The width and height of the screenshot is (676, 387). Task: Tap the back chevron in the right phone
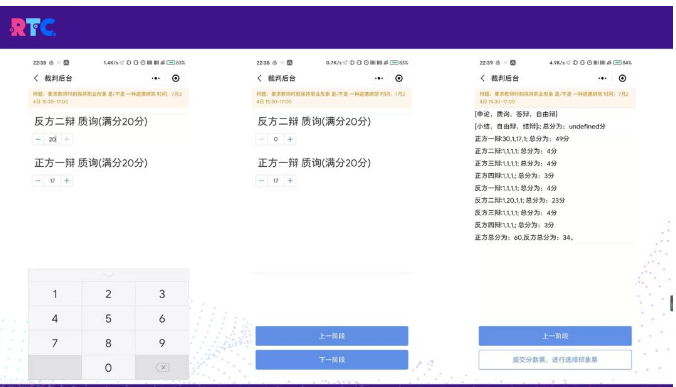click(482, 78)
